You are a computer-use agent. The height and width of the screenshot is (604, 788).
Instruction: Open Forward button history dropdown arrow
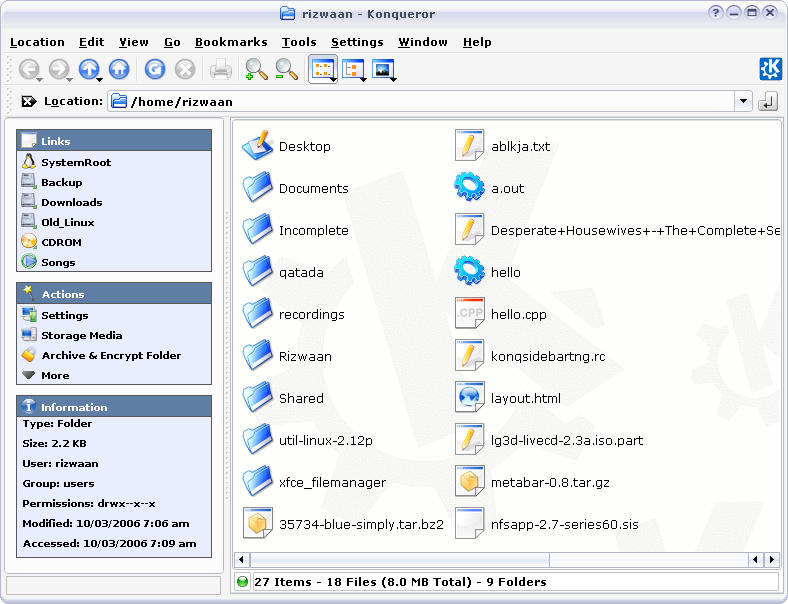70,80
